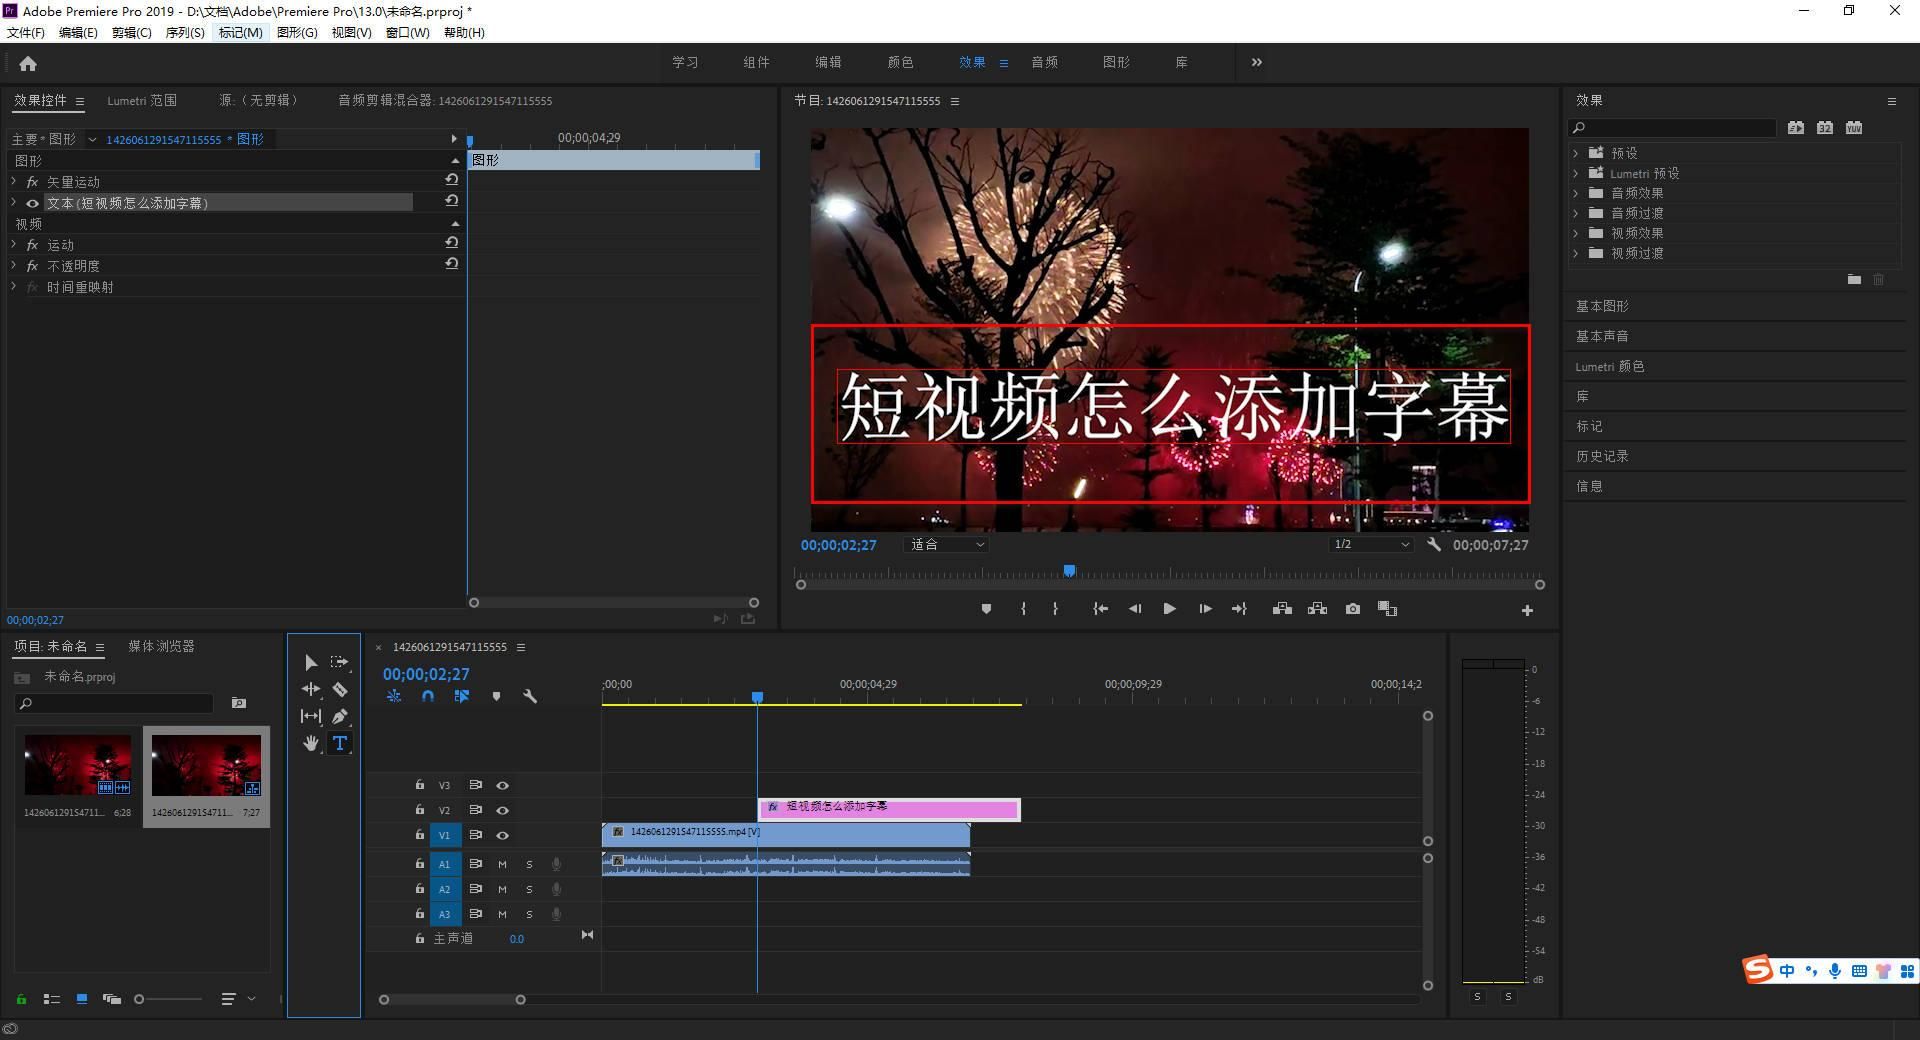Click Go to Out point icon
Viewport: 1920px width, 1040px height.
click(x=1239, y=609)
